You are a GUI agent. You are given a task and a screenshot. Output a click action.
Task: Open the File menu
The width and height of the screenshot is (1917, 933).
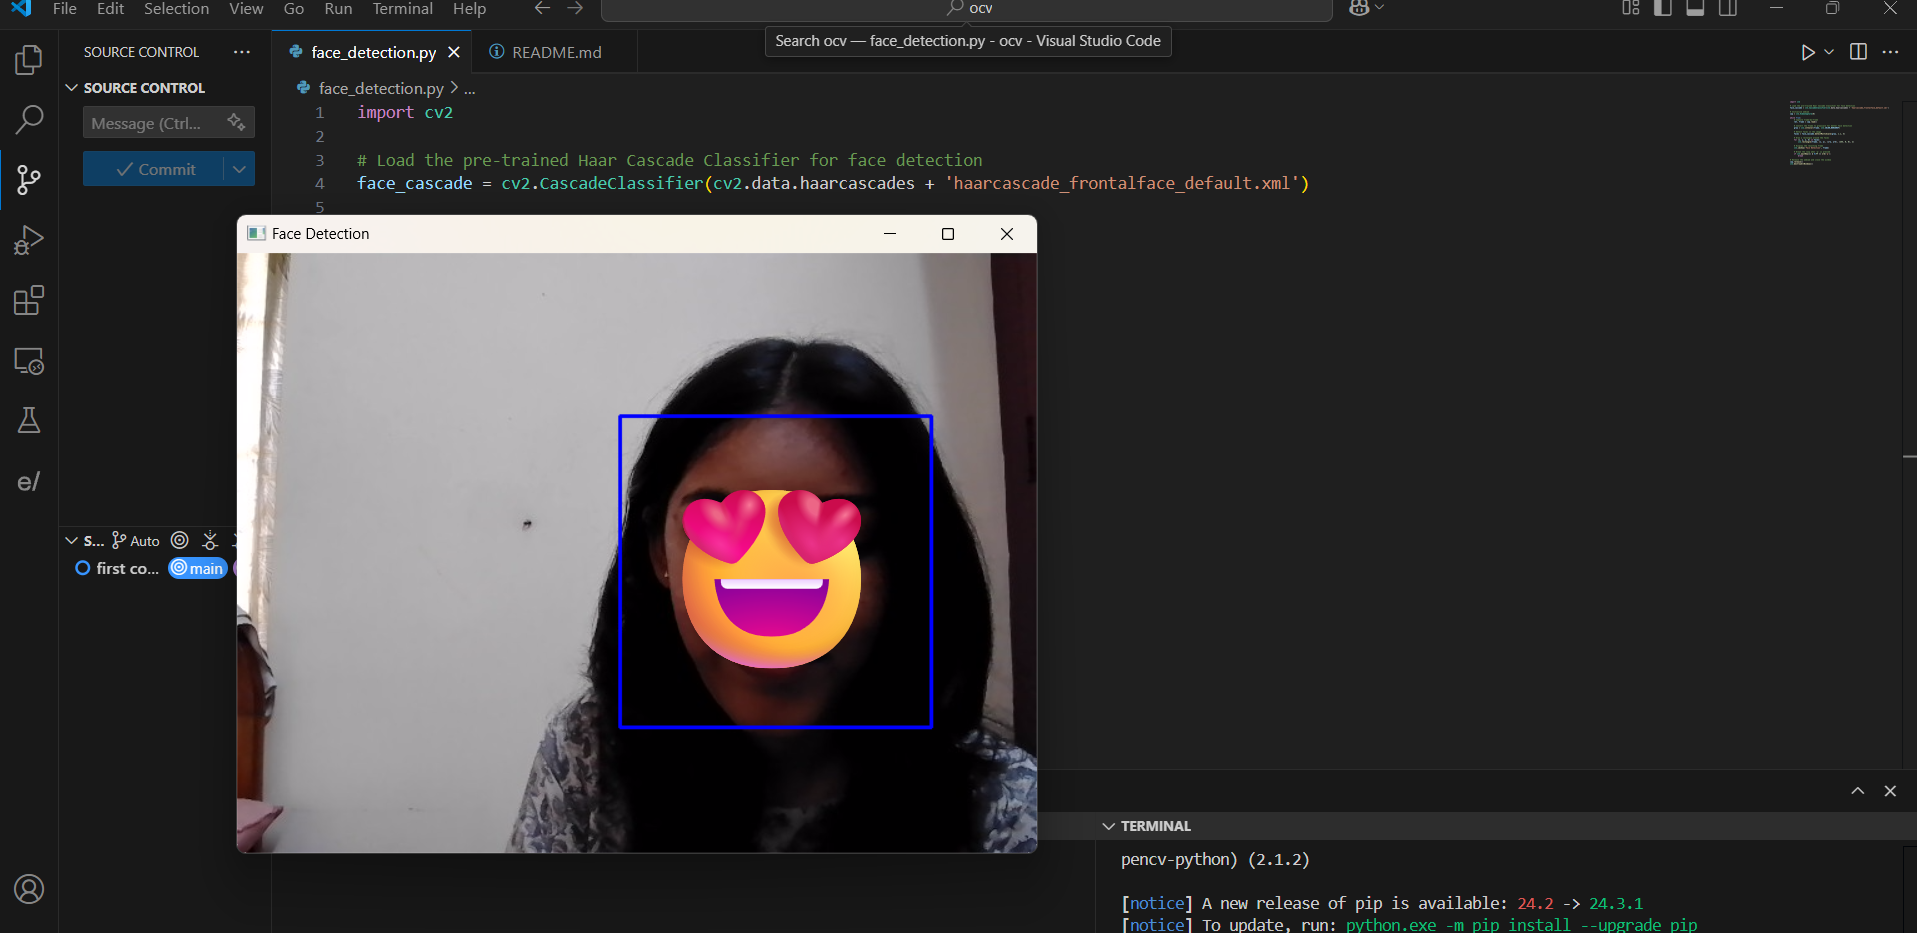[x=65, y=9]
